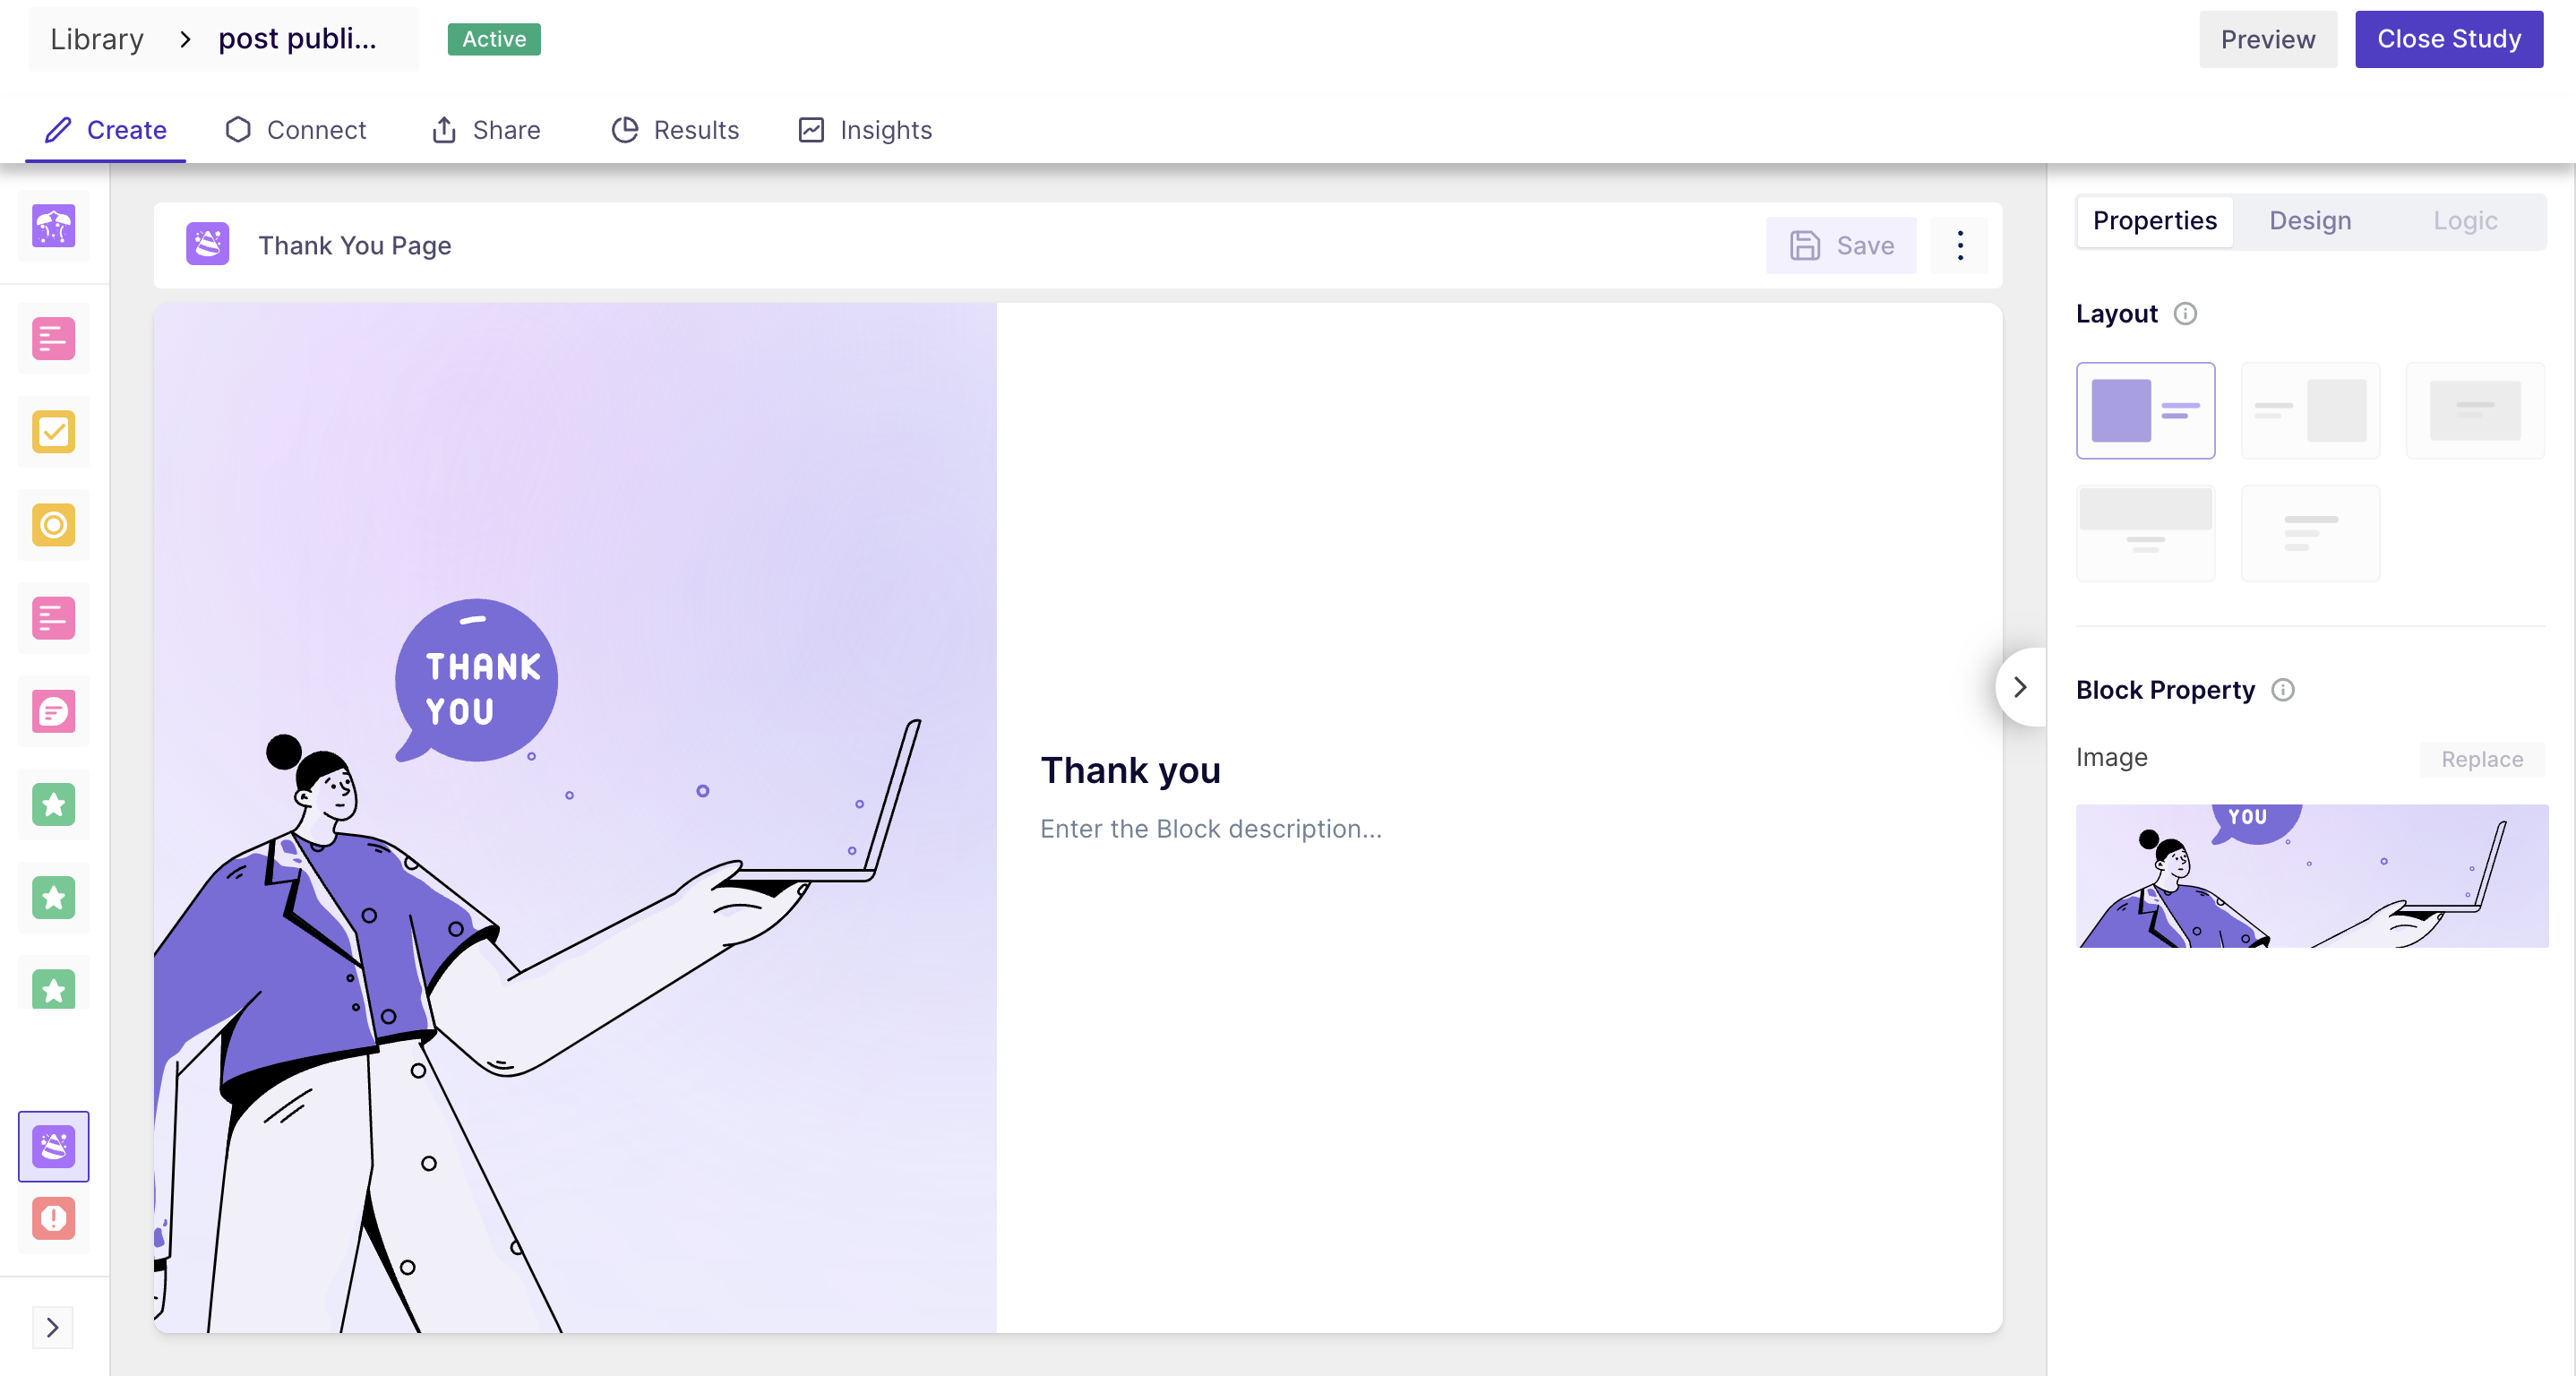Click the Thank You Page block title
This screenshot has width=2576, height=1376.
(354, 245)
